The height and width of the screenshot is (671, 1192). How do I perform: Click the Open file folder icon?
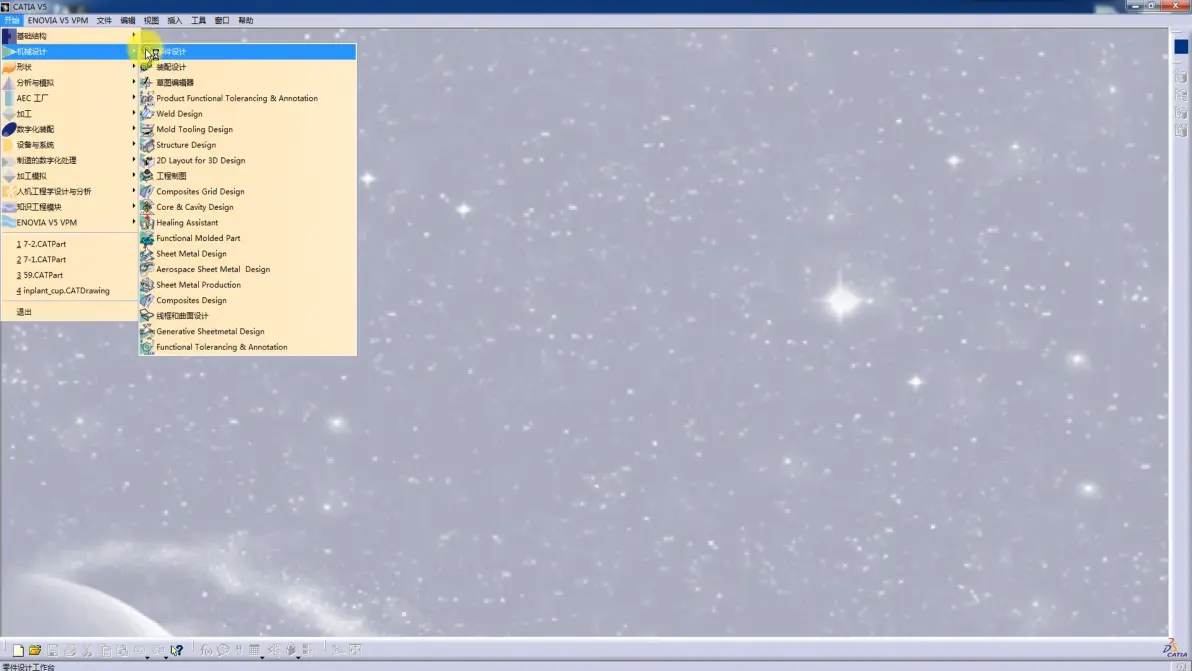tap(35, 650)
